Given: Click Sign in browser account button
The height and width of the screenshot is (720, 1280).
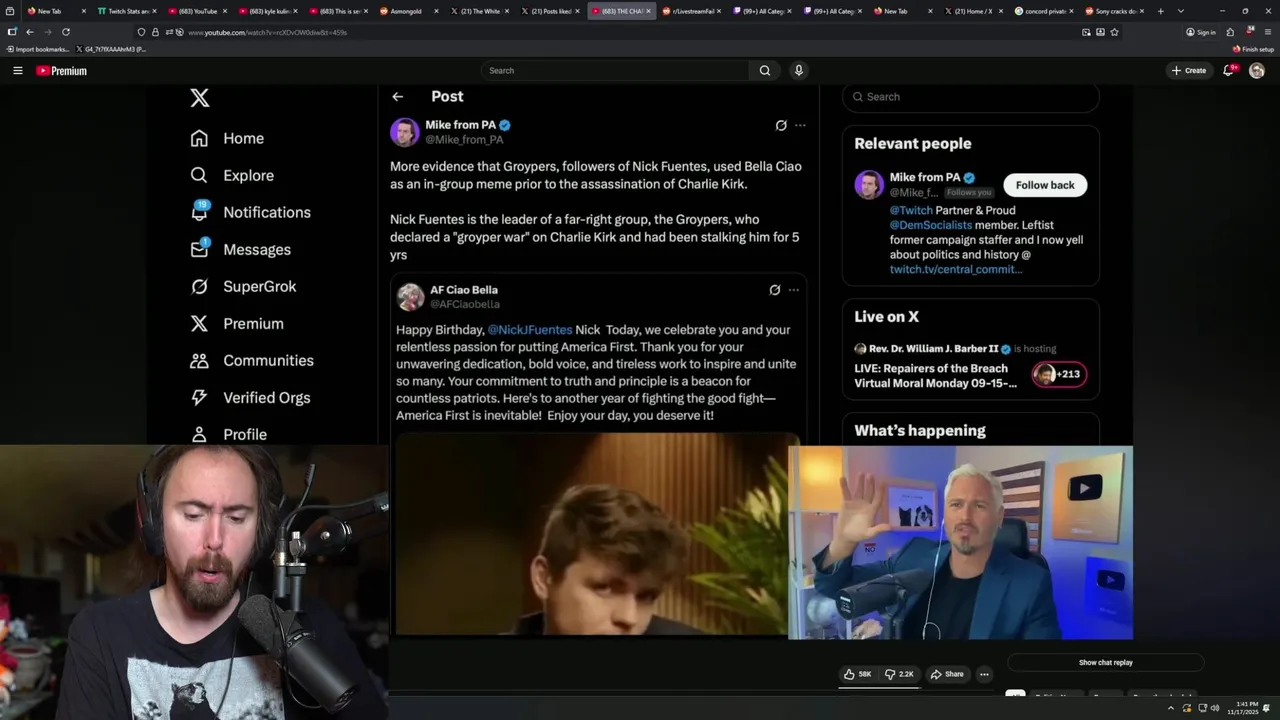Looking at the screenshot, I should 1201,32.
